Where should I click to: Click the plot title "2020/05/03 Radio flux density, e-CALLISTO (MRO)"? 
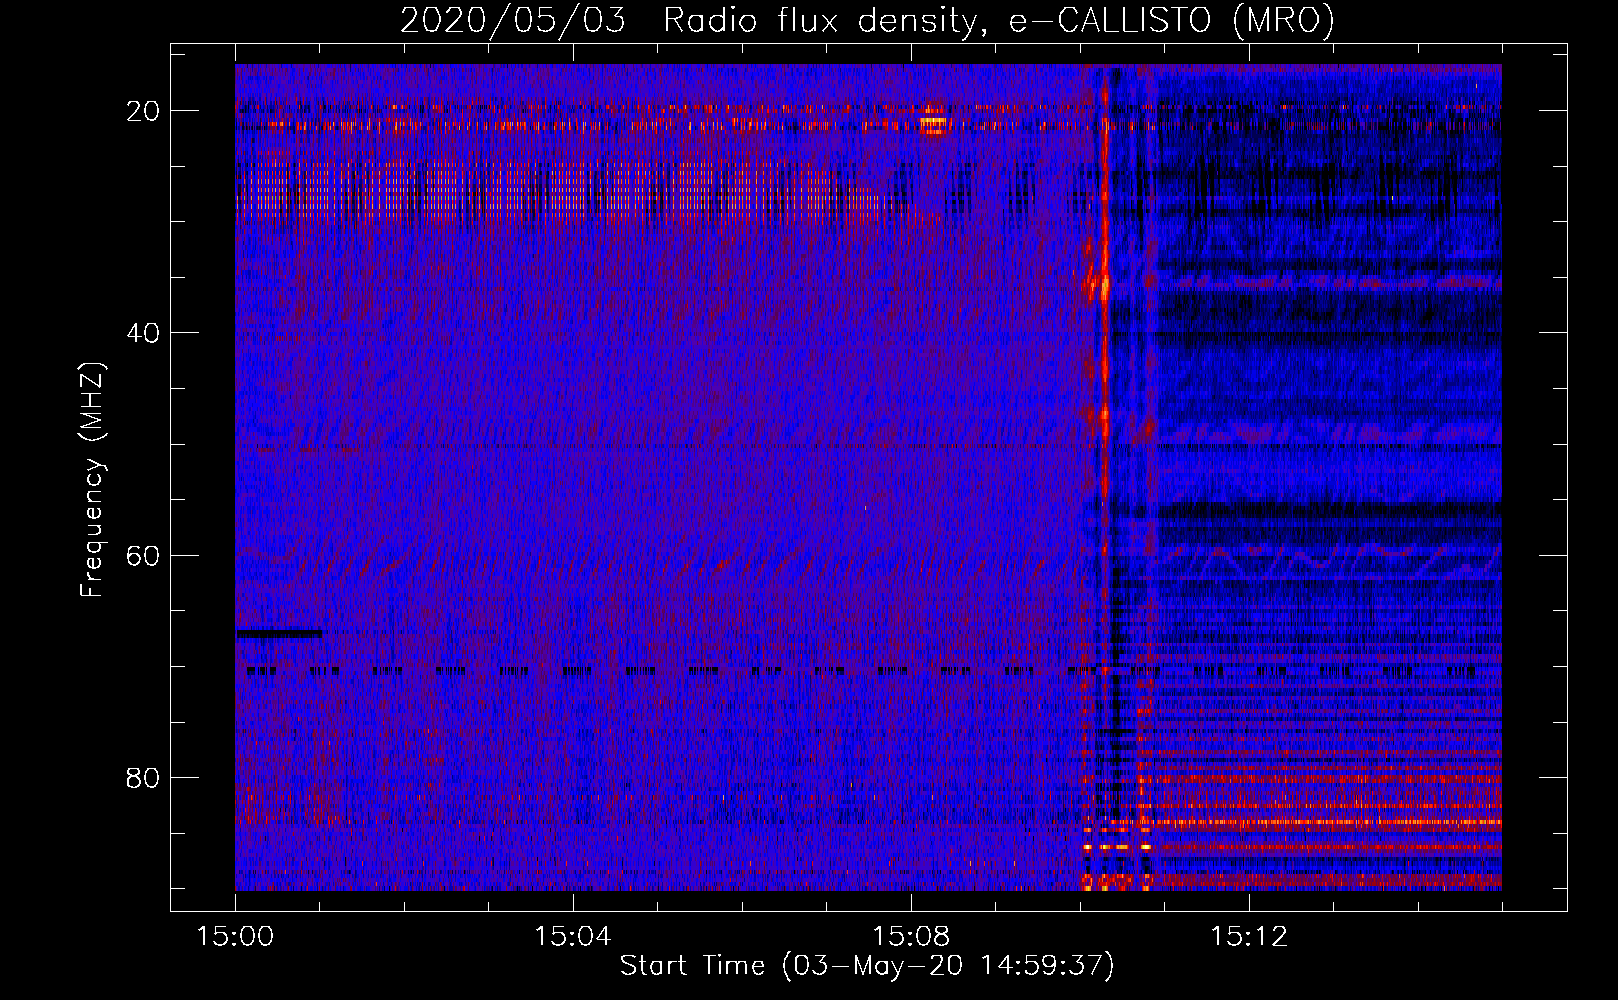(x=867, y=21)
